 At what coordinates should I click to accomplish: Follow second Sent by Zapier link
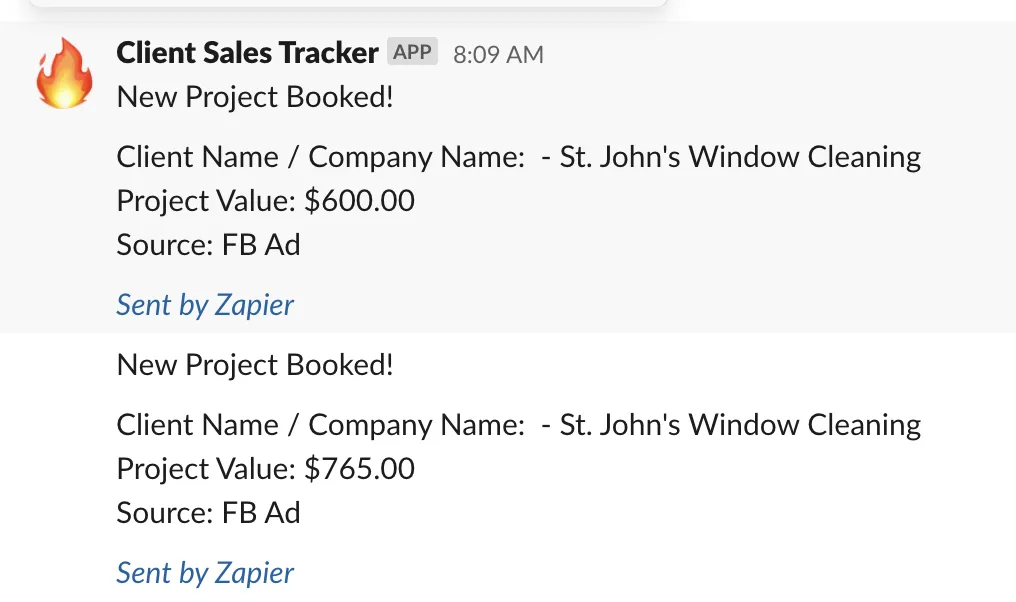tap(205, 573)
